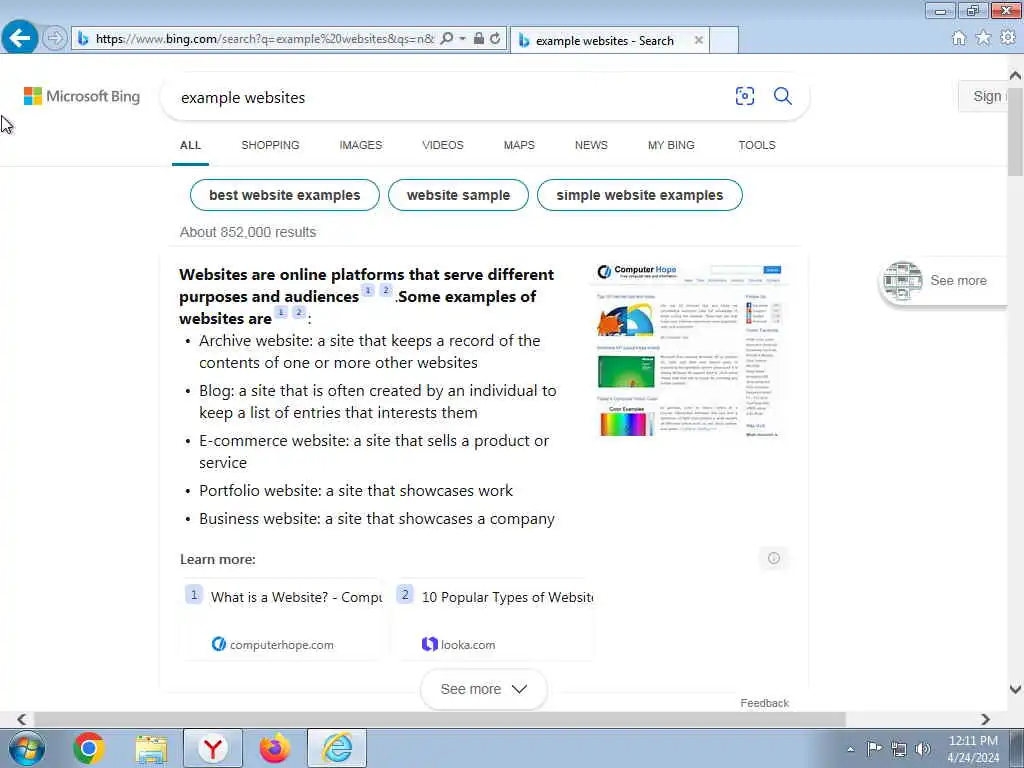
Task: Click inside the Bing search box
Action: [x=451, y=97]
